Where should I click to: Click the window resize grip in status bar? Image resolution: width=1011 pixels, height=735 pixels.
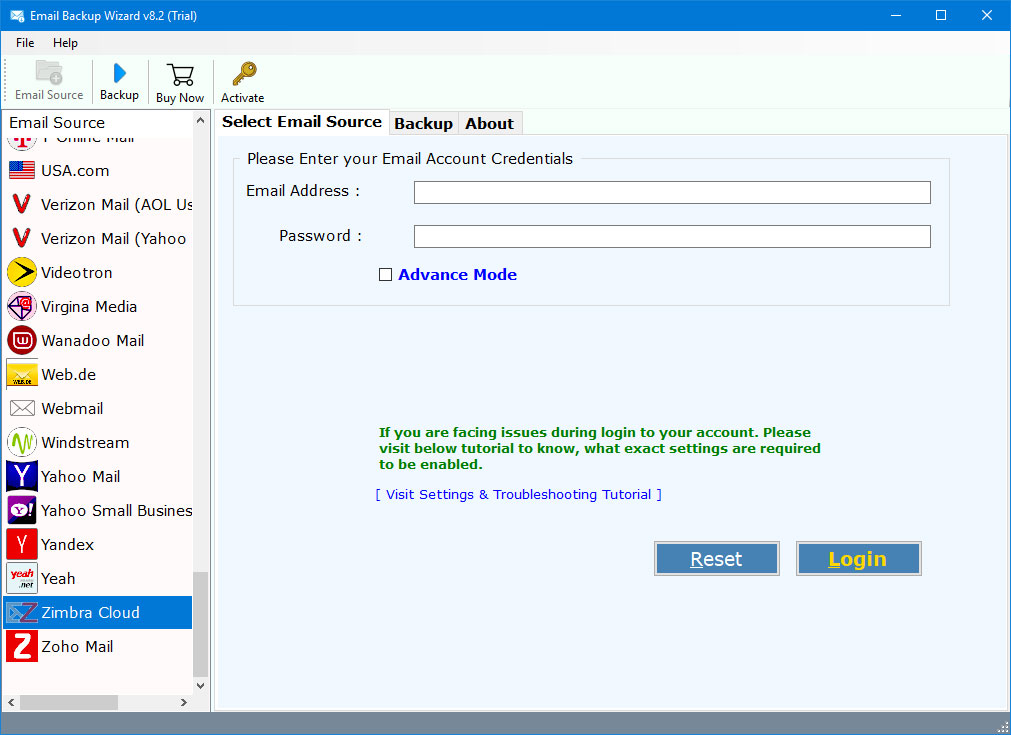1002,726
